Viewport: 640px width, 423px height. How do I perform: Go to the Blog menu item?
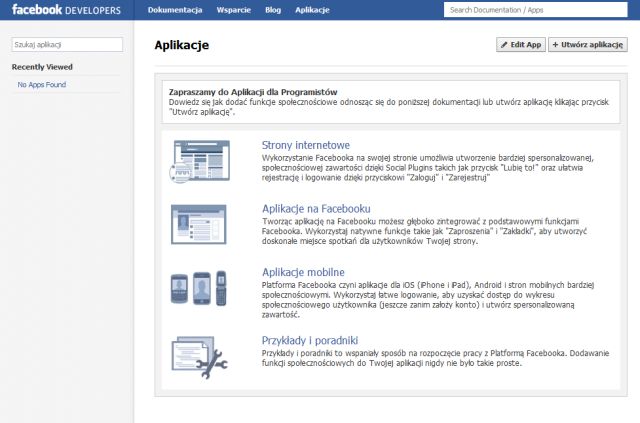click(273, 10)
